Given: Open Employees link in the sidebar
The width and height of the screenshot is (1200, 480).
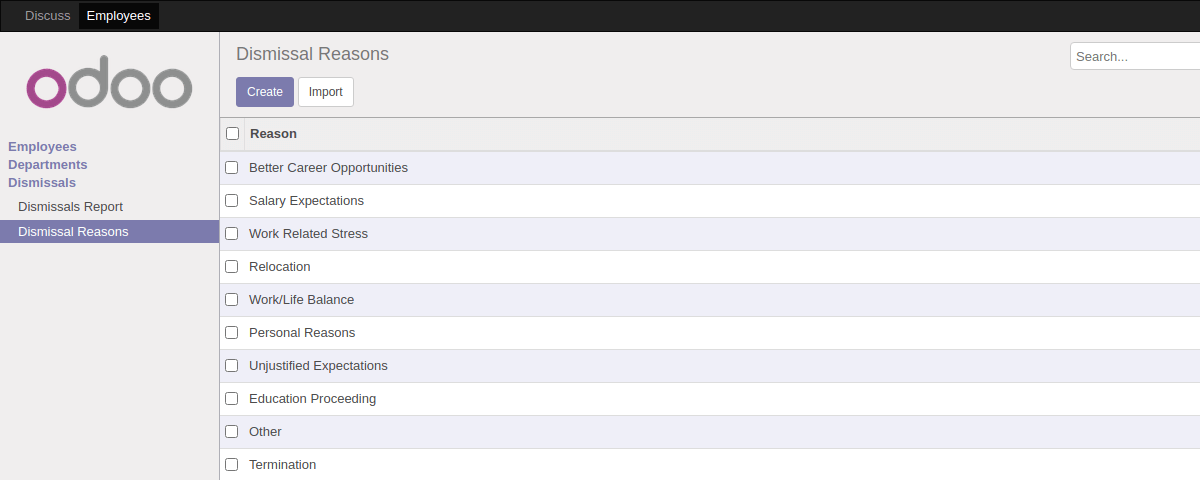Looking at the screenshot, I should coord(42,147).
